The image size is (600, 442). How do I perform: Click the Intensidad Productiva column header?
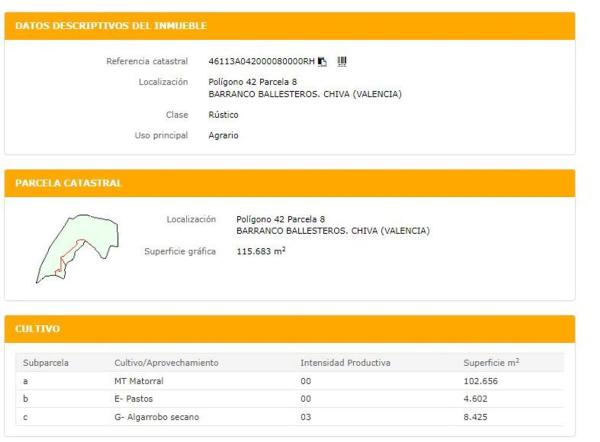345,362
